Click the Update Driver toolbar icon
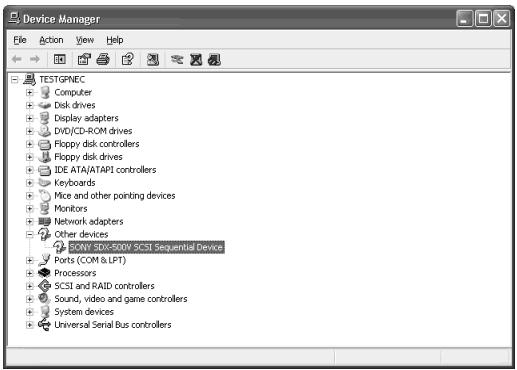This screenshot has height=370, width=517. click(177, 59)
